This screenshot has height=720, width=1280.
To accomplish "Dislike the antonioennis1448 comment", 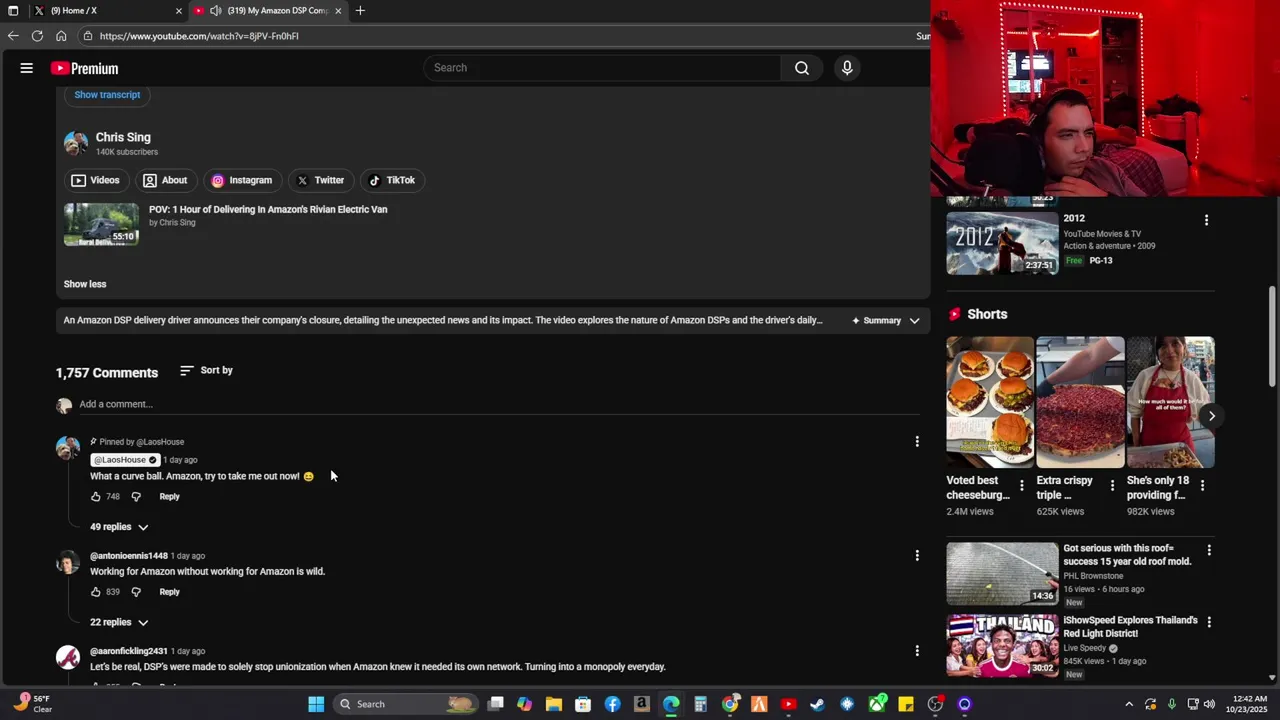I will (x=136, y=592).
